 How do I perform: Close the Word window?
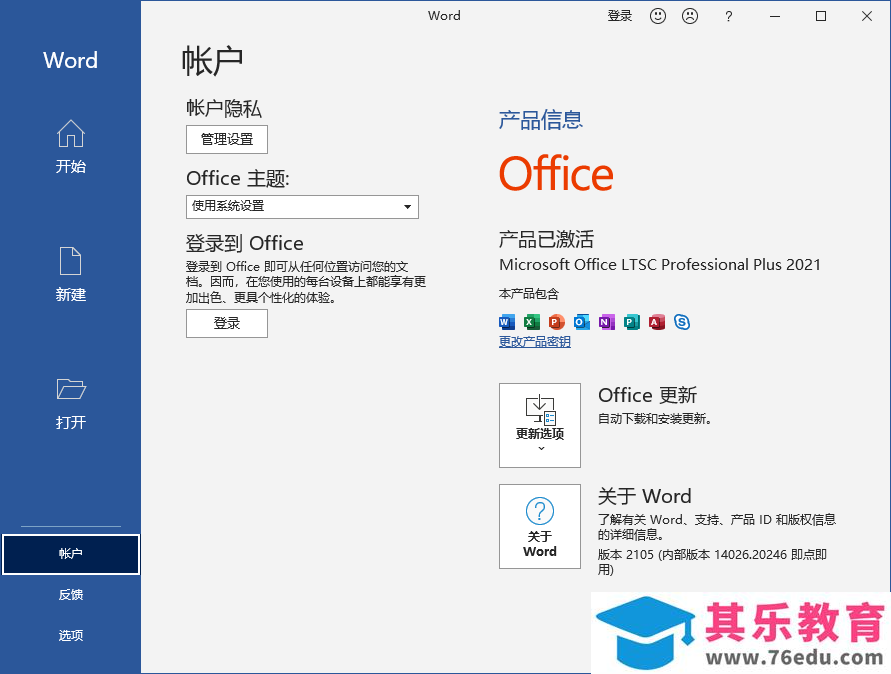(x=867, y=16)
